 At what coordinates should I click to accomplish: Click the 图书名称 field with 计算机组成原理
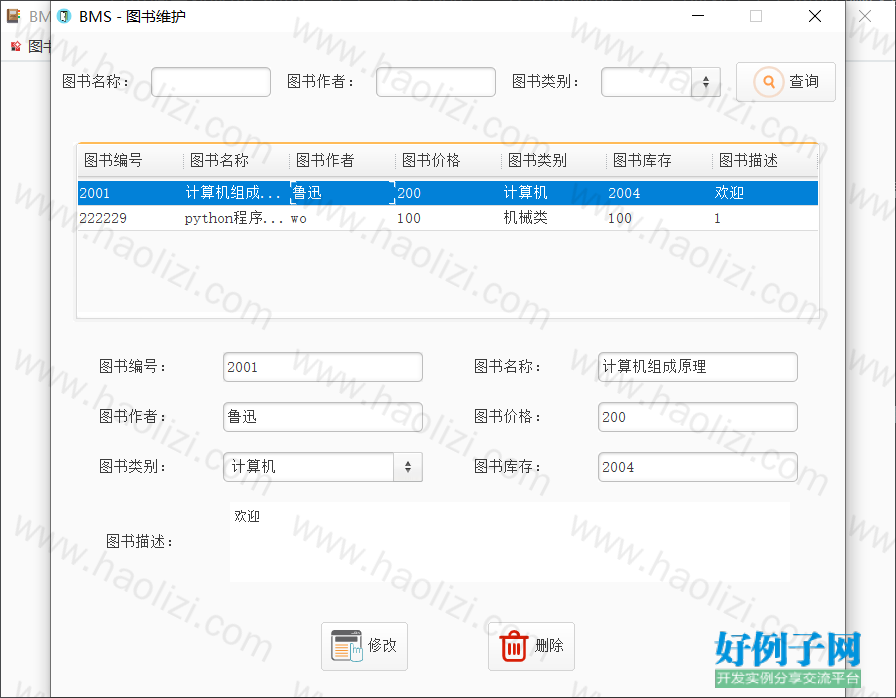point(698,367)
